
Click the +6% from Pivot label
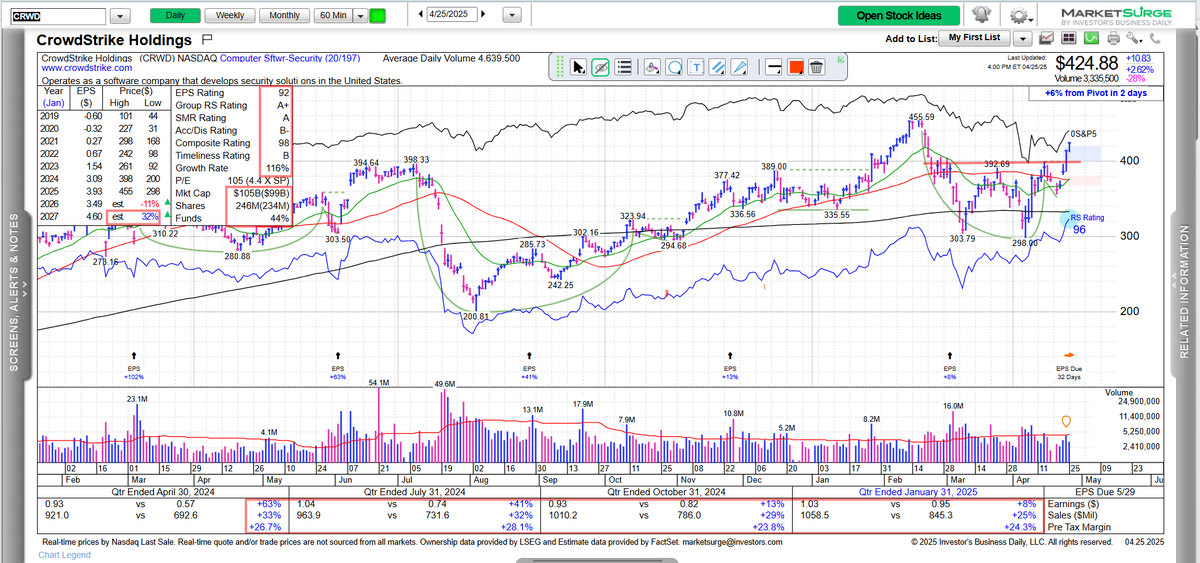coord(1098,93)
